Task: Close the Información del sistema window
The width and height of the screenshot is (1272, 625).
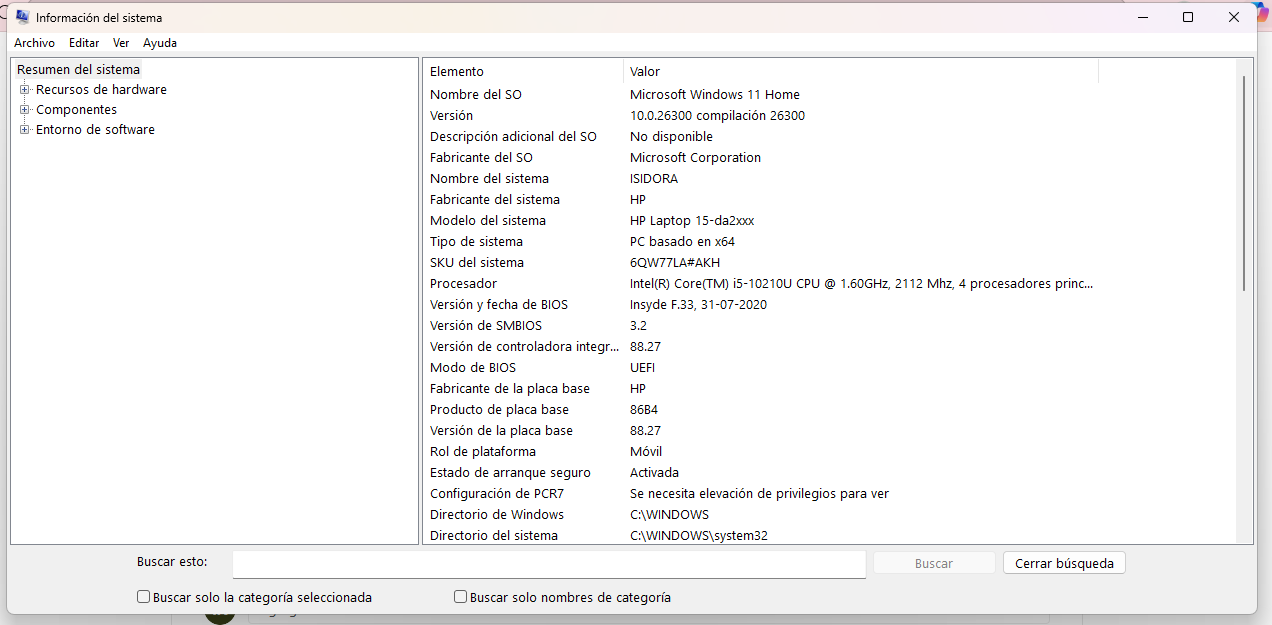Action: point(1234,17)
